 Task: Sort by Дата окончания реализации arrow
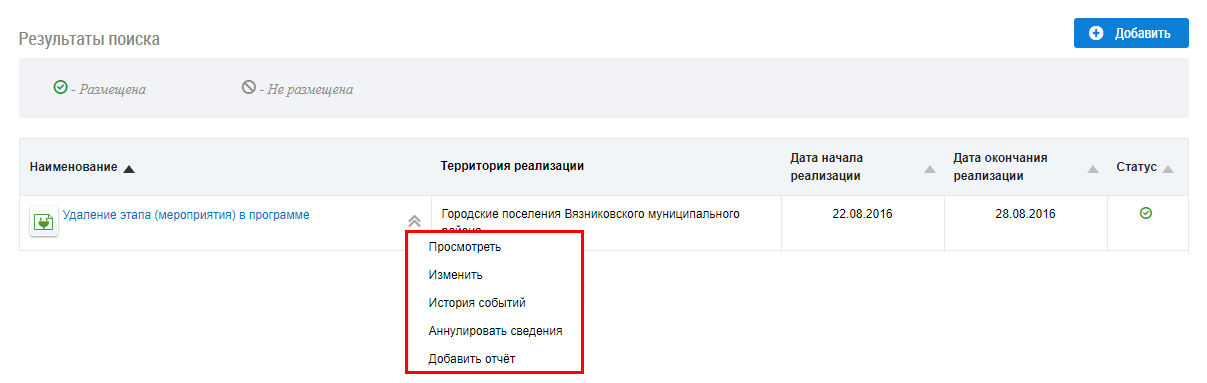tap(1093, 169)
